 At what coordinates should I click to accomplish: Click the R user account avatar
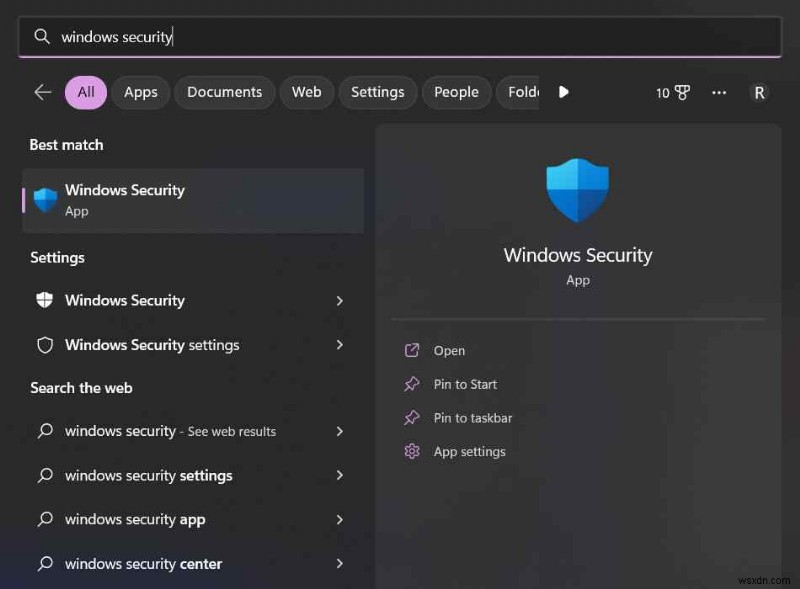(759, 92)
